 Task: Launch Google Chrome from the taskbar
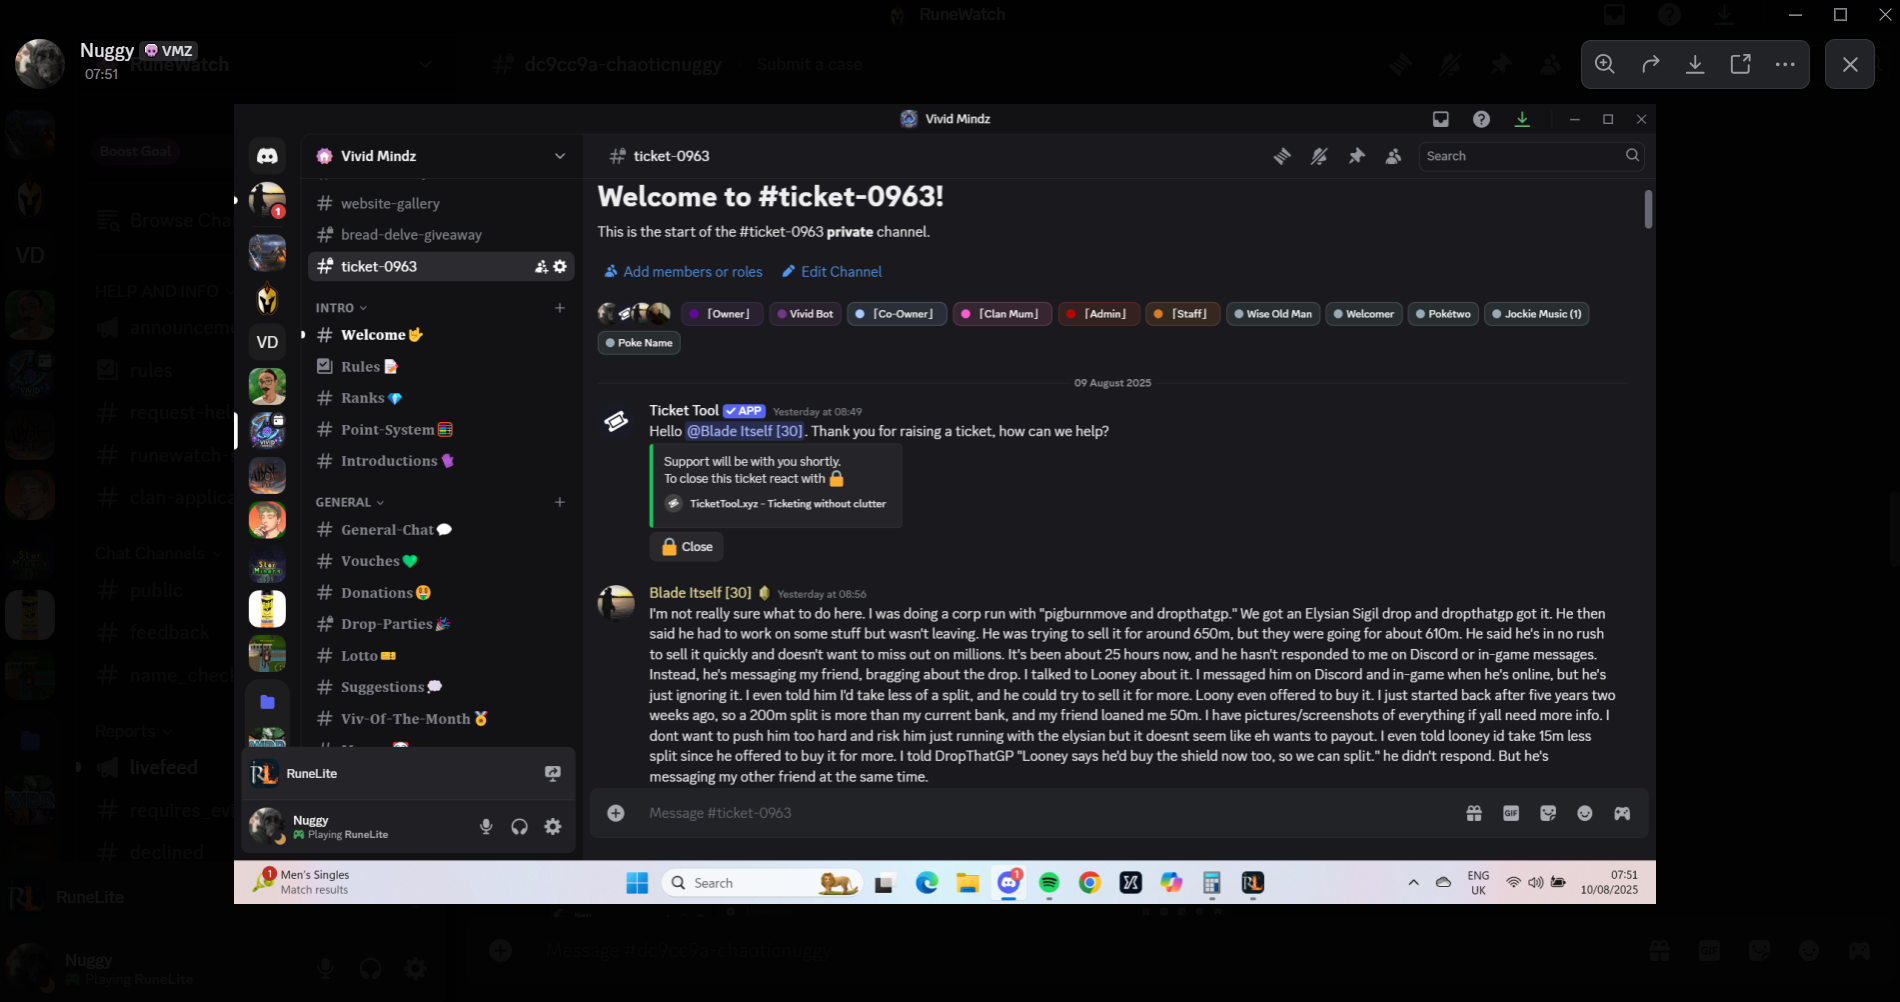tap(1090, 883)
